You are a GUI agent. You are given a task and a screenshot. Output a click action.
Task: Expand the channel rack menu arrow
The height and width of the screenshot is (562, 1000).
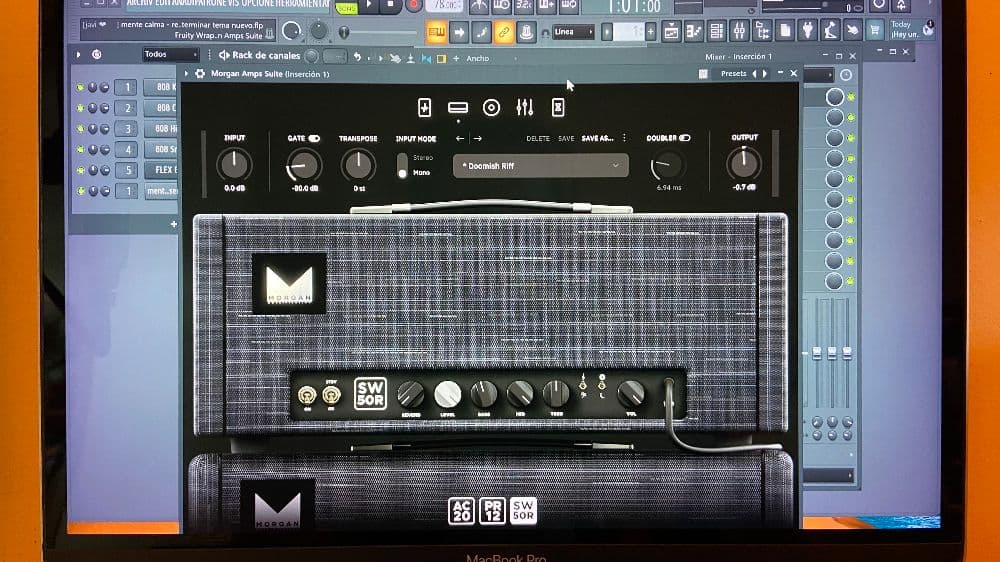79,55
